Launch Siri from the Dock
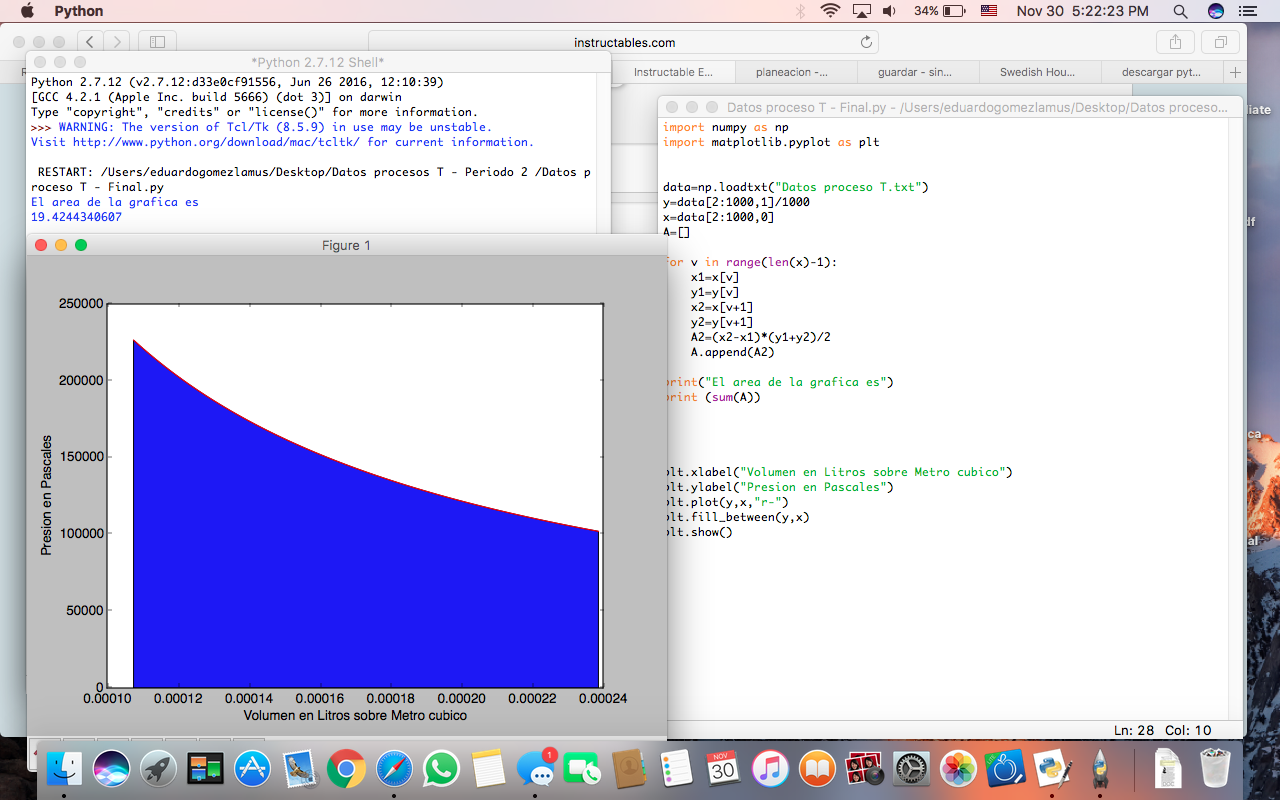Image resolution: width=1280 pixels, height=800 pixels. tap(111, 768)
